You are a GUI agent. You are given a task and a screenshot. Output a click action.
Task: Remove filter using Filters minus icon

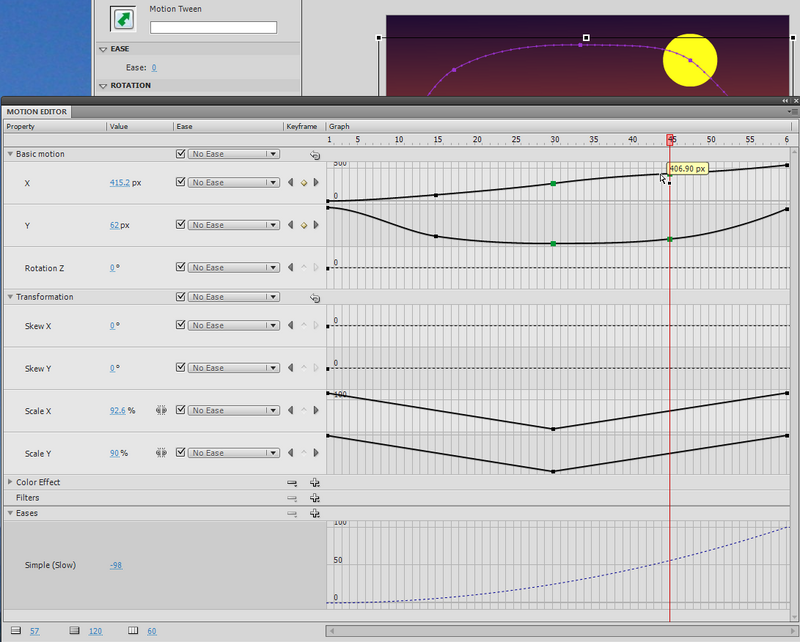click(x=292, y=498)
